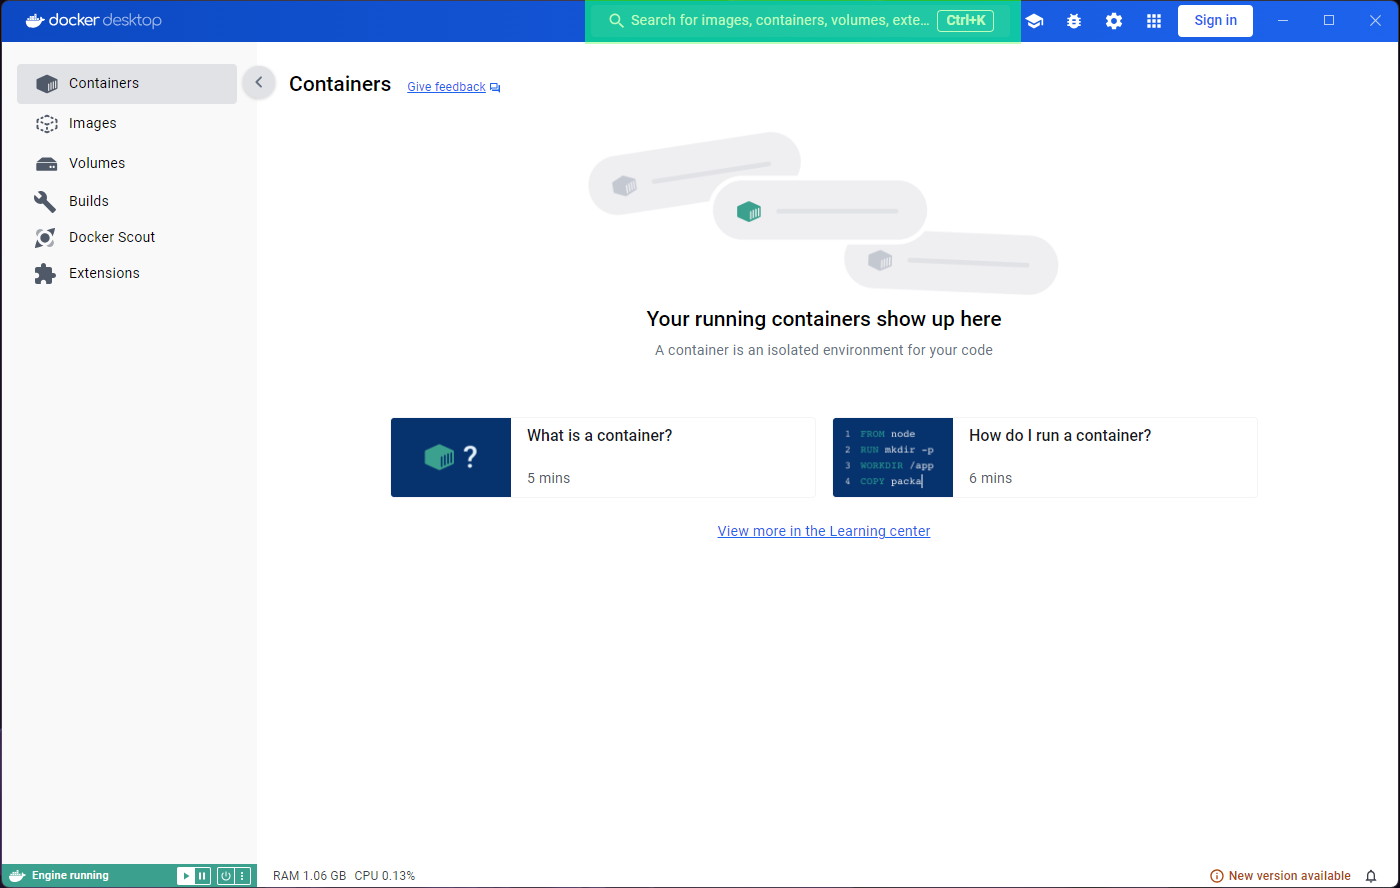Click the Docker Desktop logo in title bar
Screen dimensions: 1400x888
pyautogui.click(x=93, y=20)
